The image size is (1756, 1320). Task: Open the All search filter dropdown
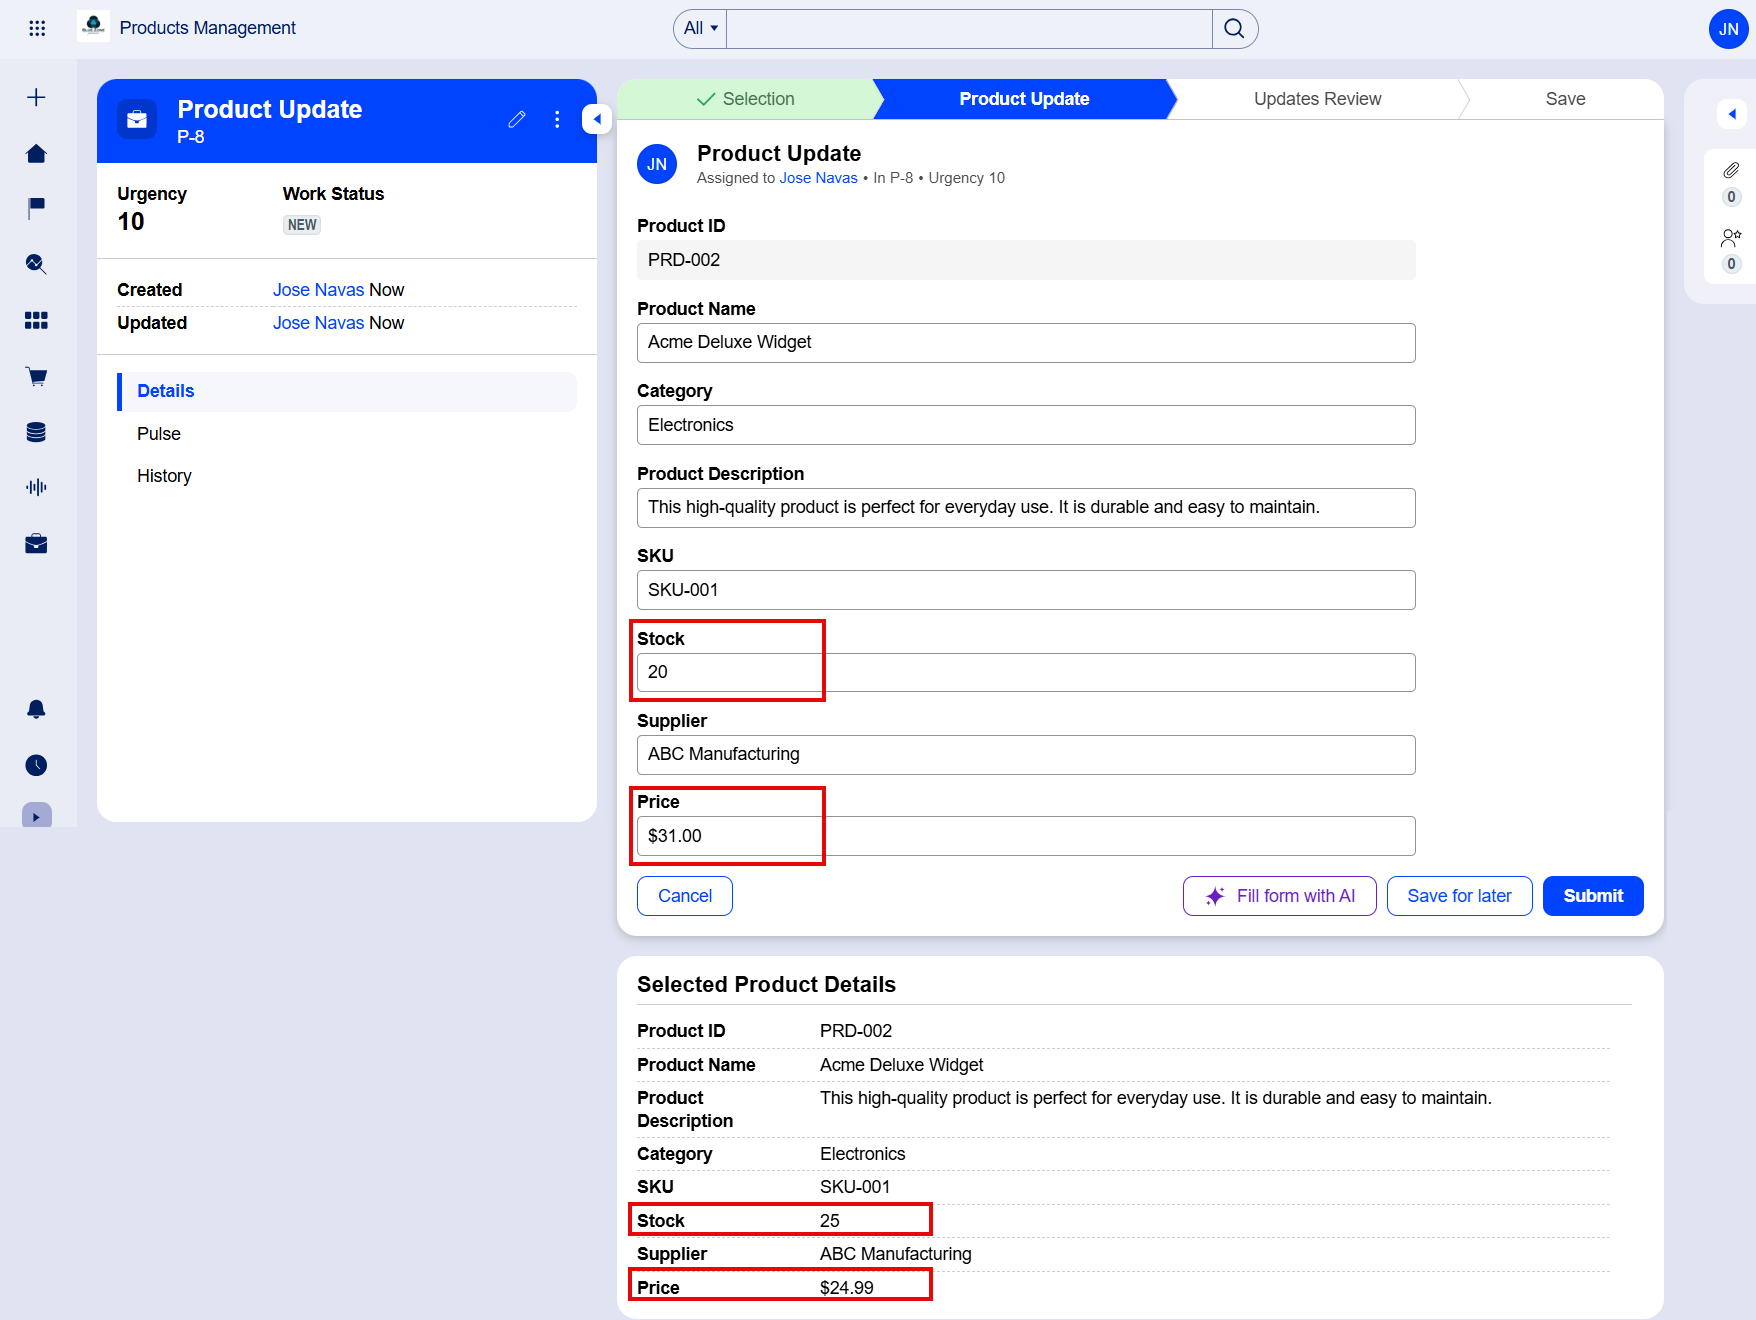click(700, 28)
